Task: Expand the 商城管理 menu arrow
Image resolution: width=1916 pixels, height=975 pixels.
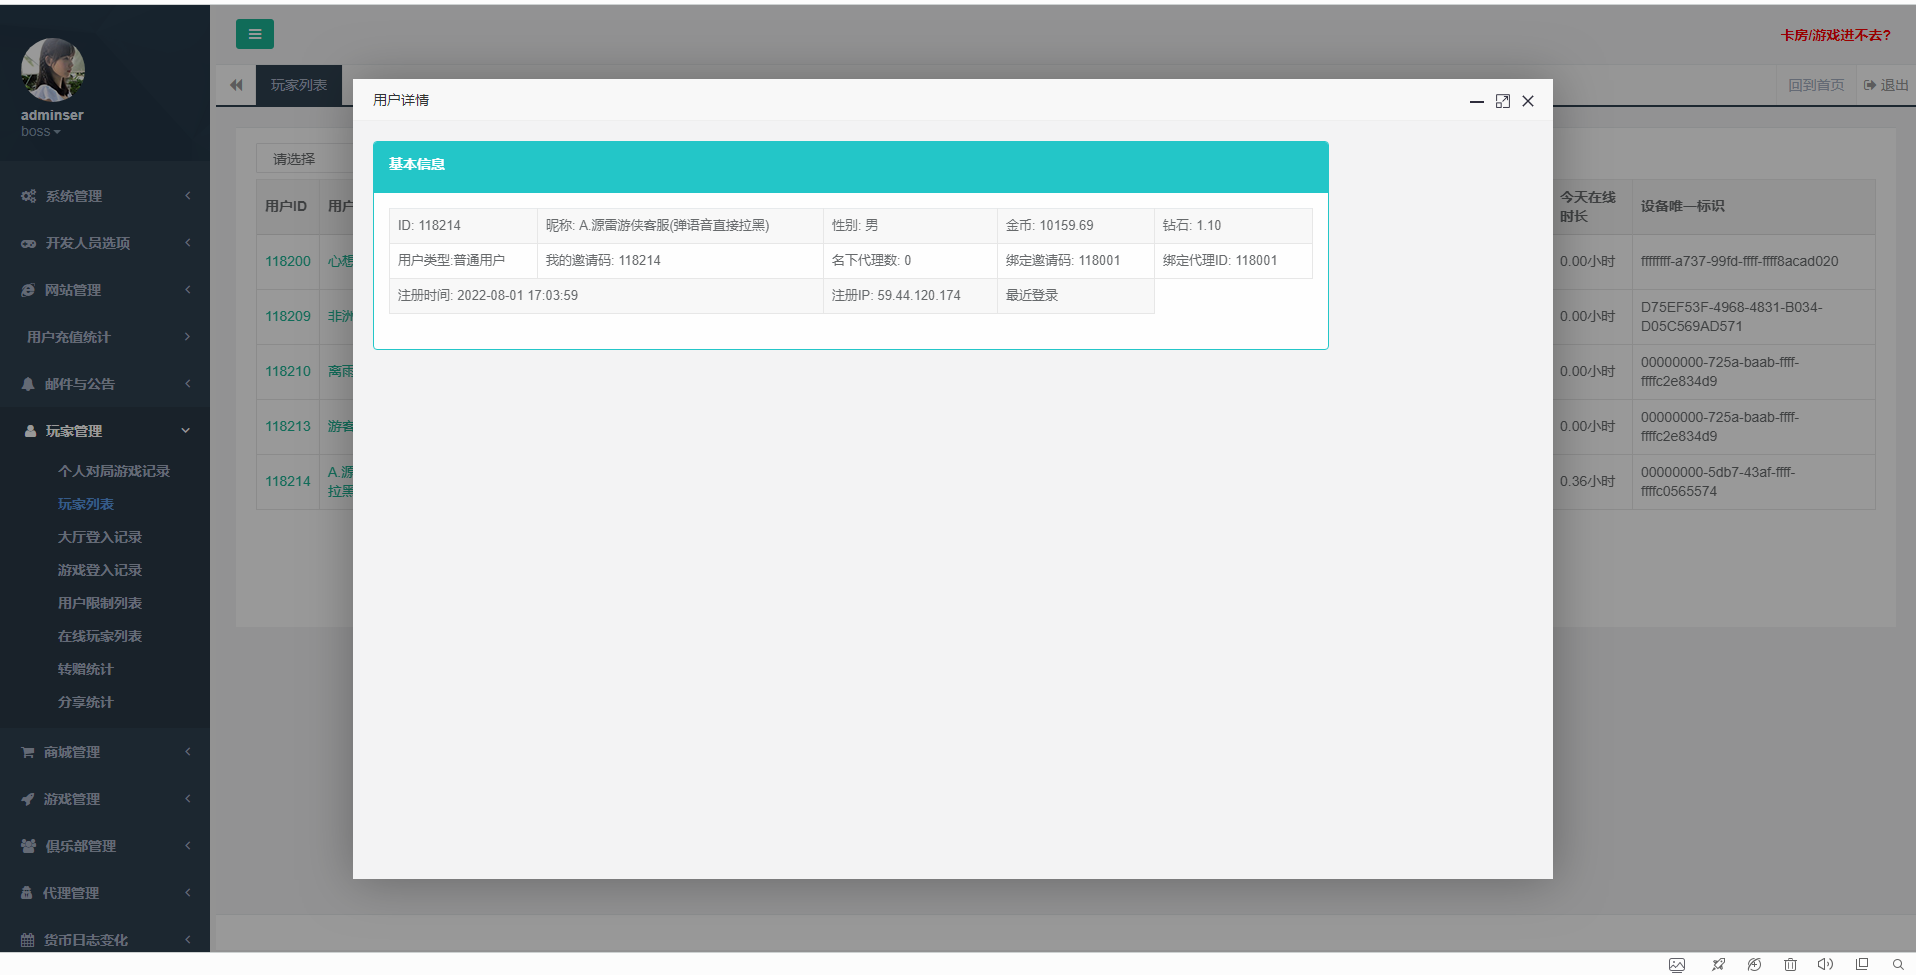Action: tap(187, 752)
